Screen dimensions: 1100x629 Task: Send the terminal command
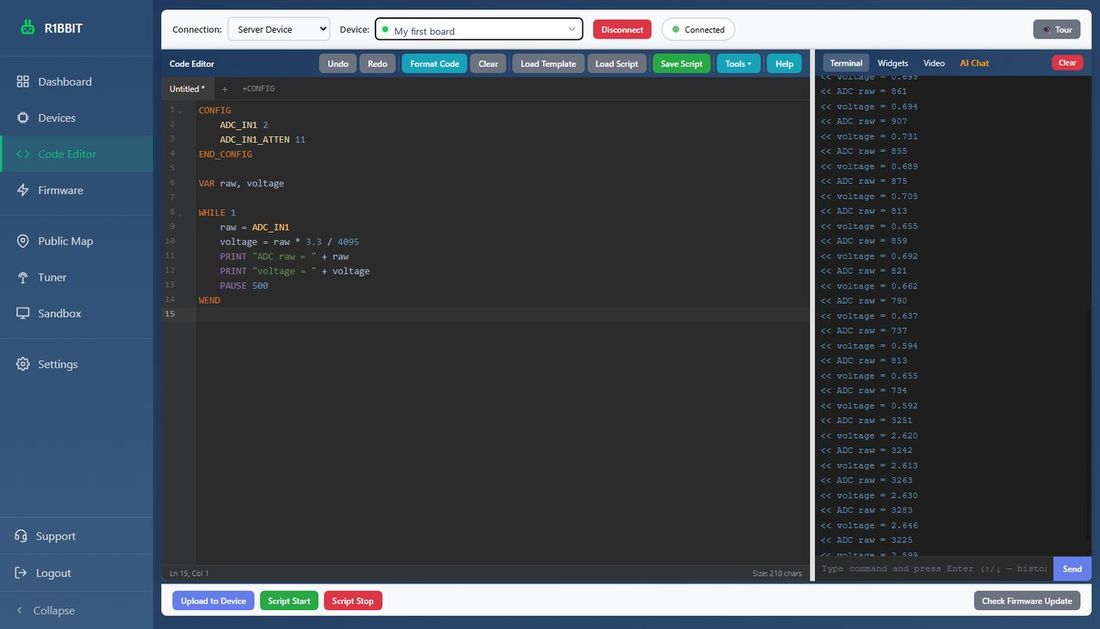1072,569
